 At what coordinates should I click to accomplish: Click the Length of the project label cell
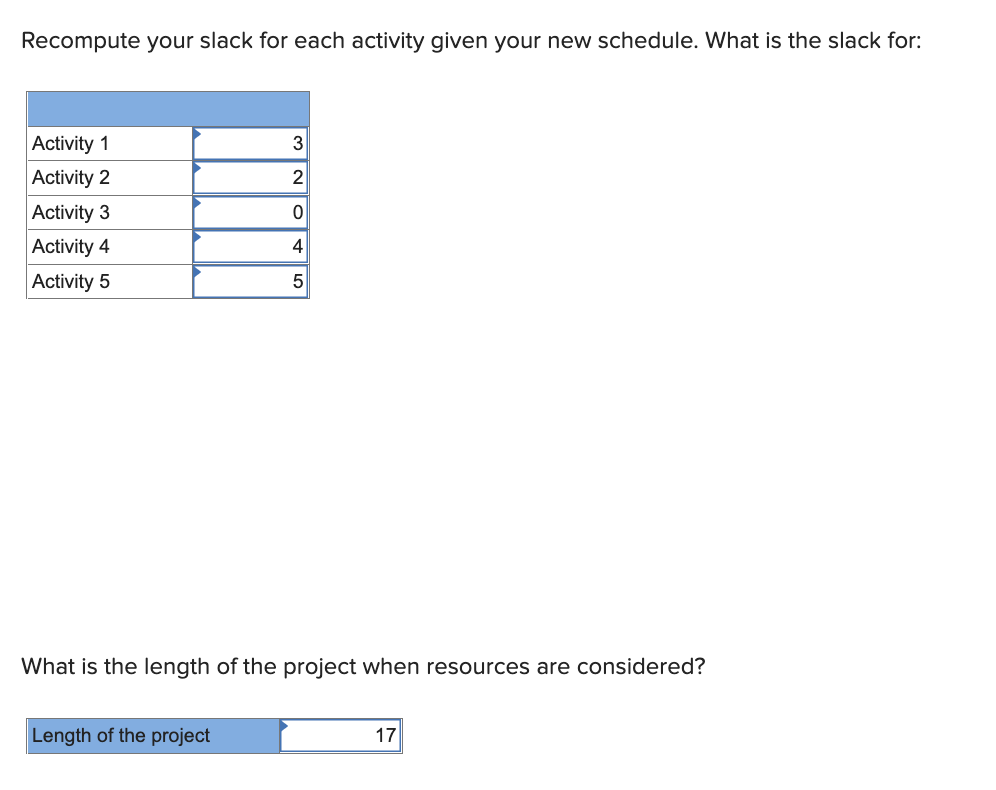tap(153, 735)
